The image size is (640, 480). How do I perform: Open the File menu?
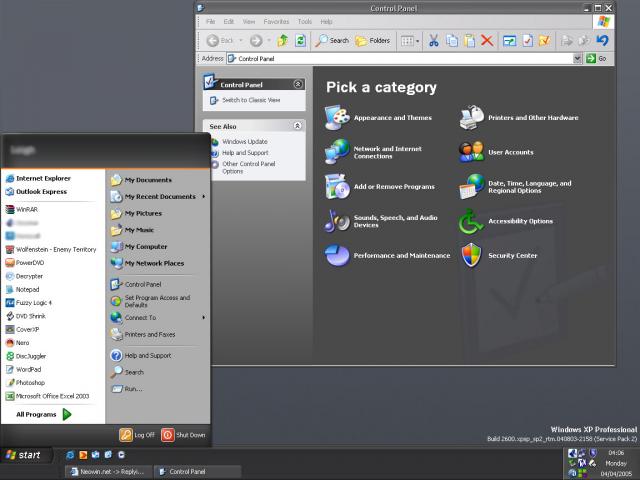click(210, 21)
